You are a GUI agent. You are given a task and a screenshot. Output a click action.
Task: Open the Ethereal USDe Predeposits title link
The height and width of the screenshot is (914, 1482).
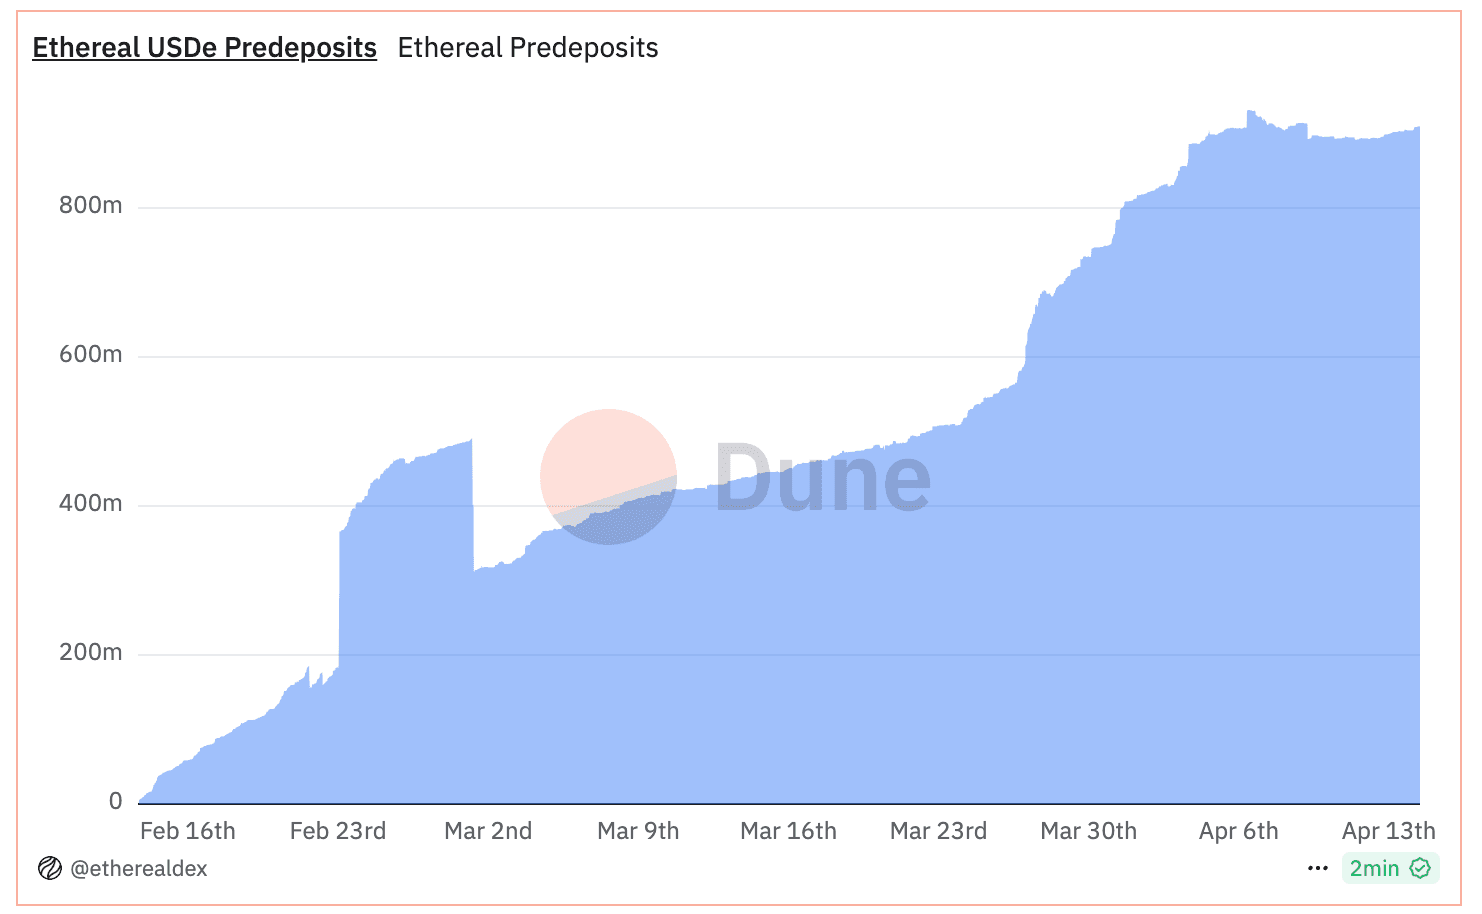click(204, 48)
